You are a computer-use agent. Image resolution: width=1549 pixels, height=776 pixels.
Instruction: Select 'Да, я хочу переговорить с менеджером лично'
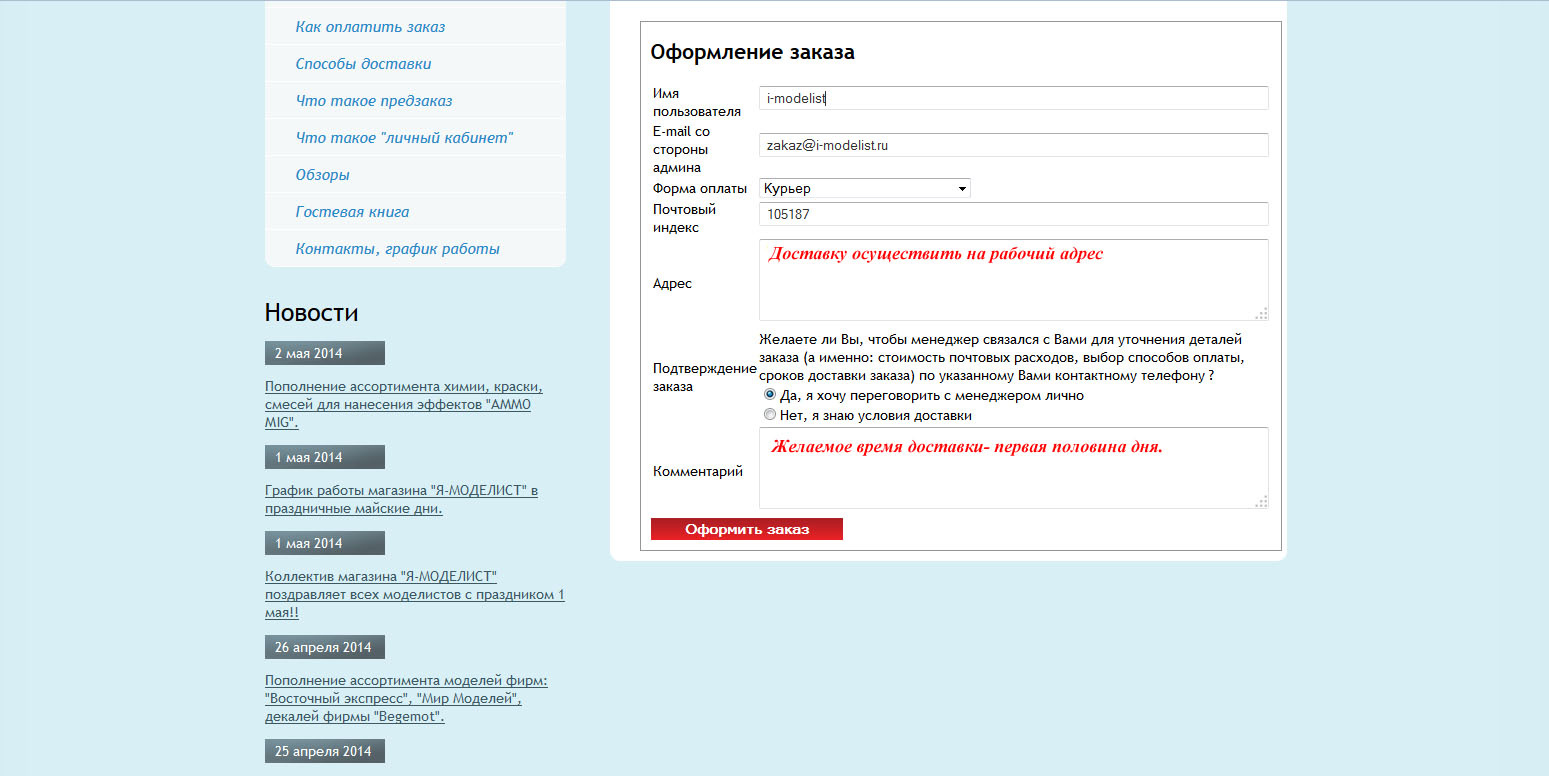pos(770,395)
